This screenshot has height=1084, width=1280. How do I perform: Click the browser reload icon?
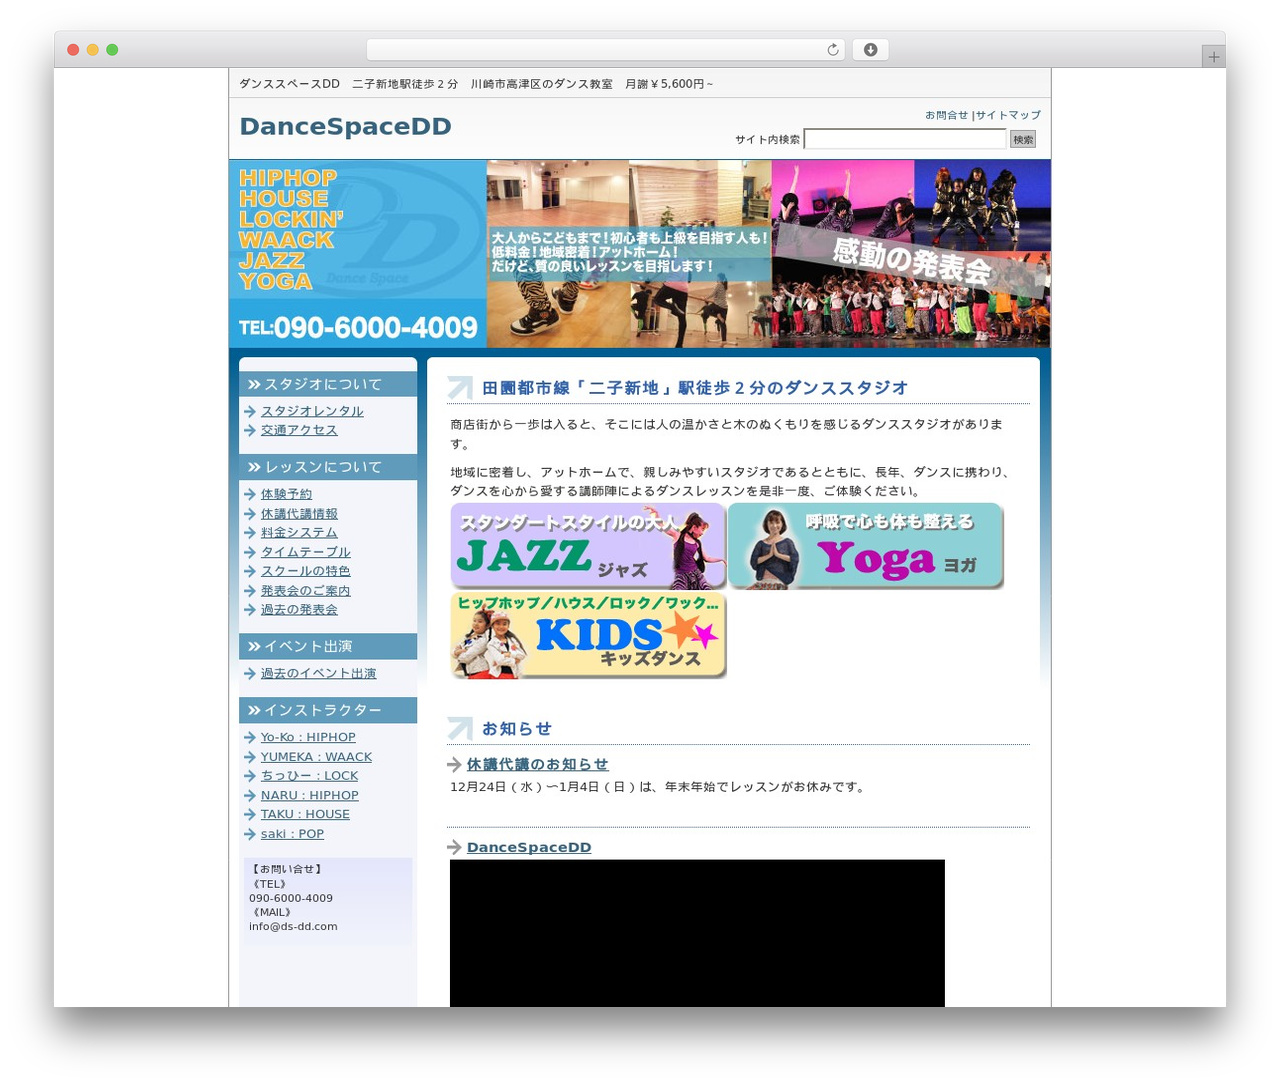click(832, 50)
